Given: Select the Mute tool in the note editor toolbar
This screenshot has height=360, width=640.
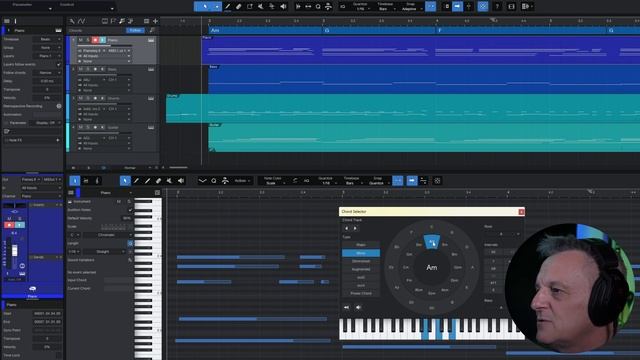Looking at the screenshot, I should tap(169, 181).
